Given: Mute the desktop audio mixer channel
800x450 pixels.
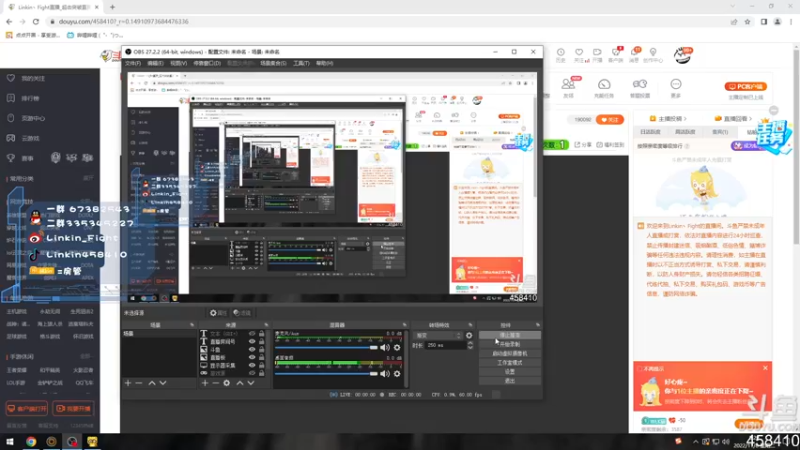Looking at the screenshot, I should [x=385, y=373].
